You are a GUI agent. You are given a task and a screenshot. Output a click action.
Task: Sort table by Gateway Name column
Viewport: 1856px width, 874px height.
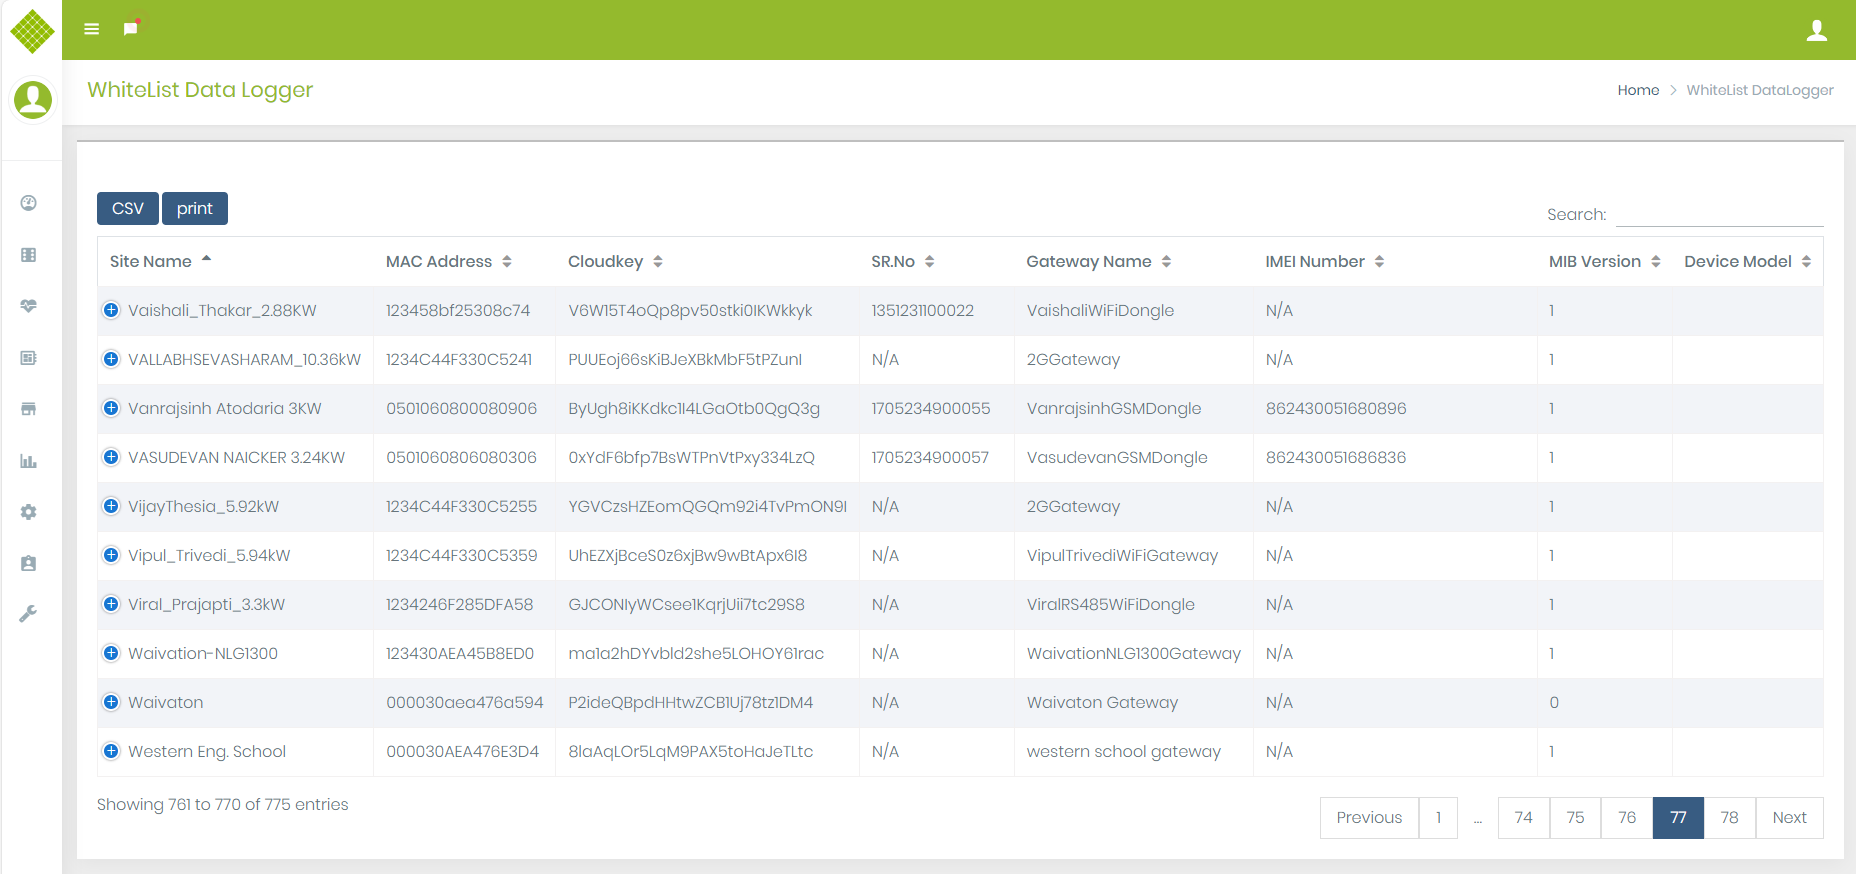(1097, 261)
